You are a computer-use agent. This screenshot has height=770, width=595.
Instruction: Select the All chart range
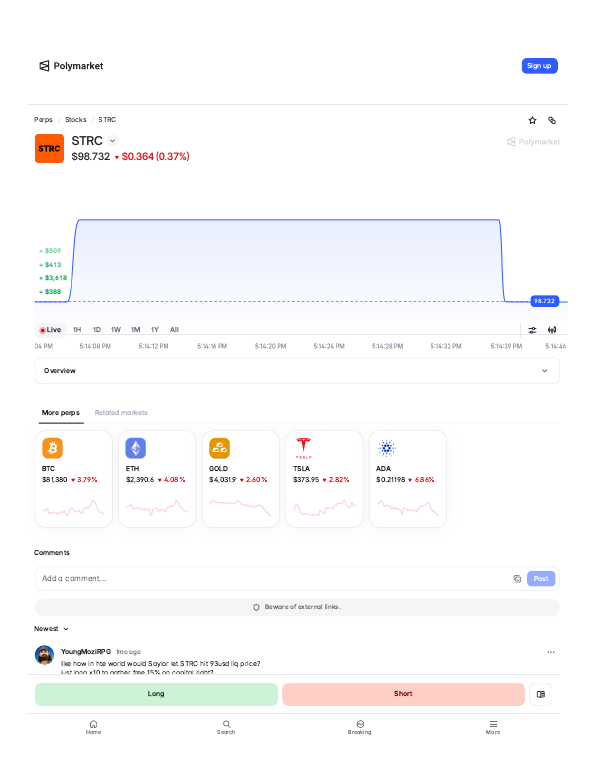tap(174, 330)
